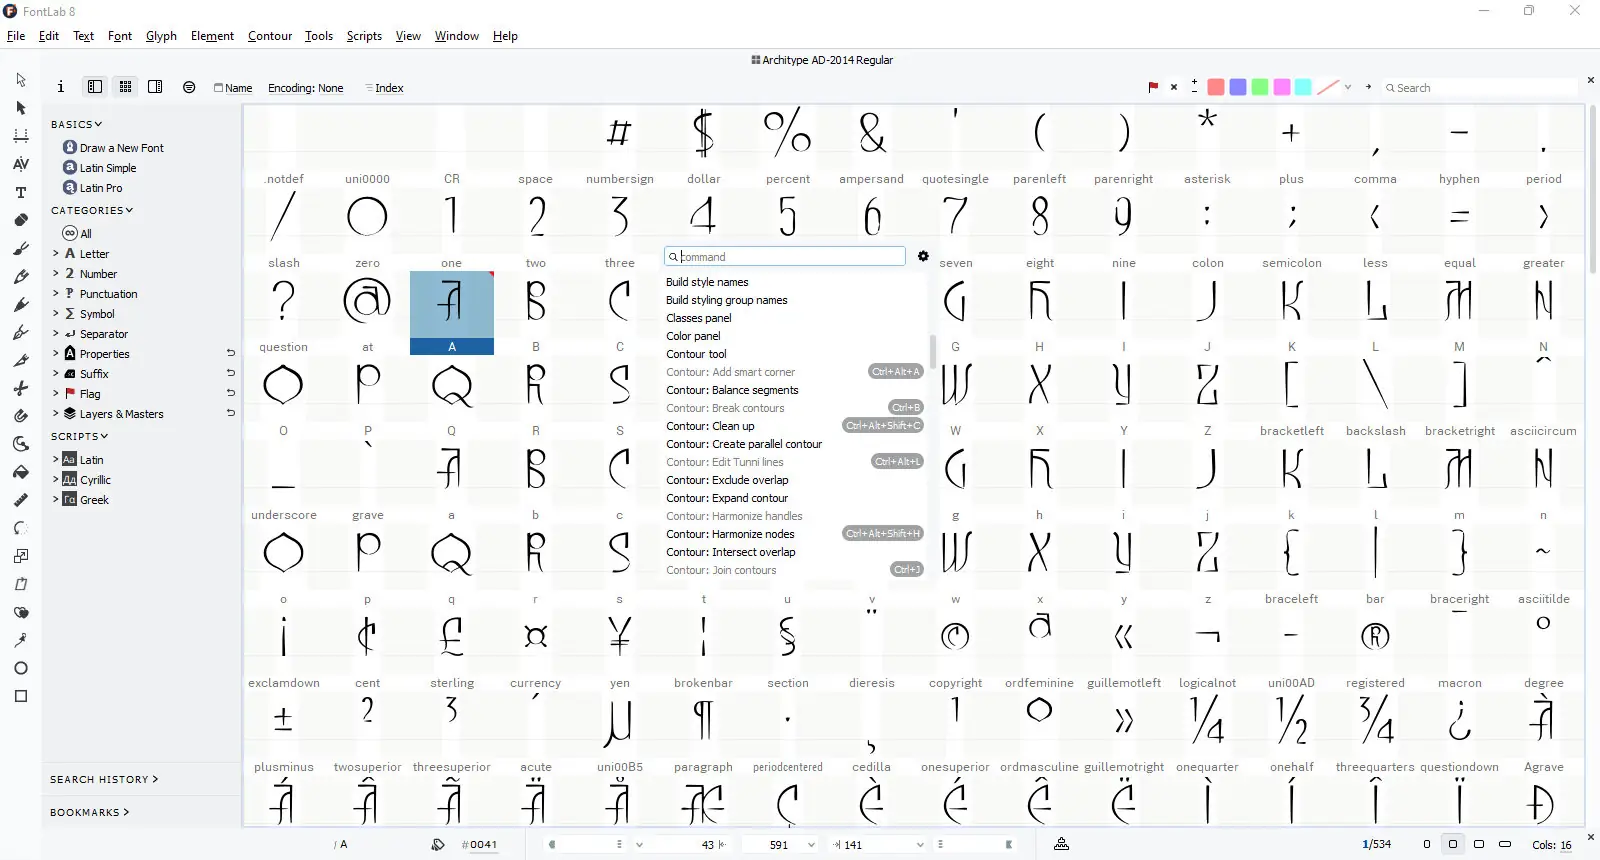1600x860 pixels.
Task: Select the Text tool
Action: coord(21,192)
